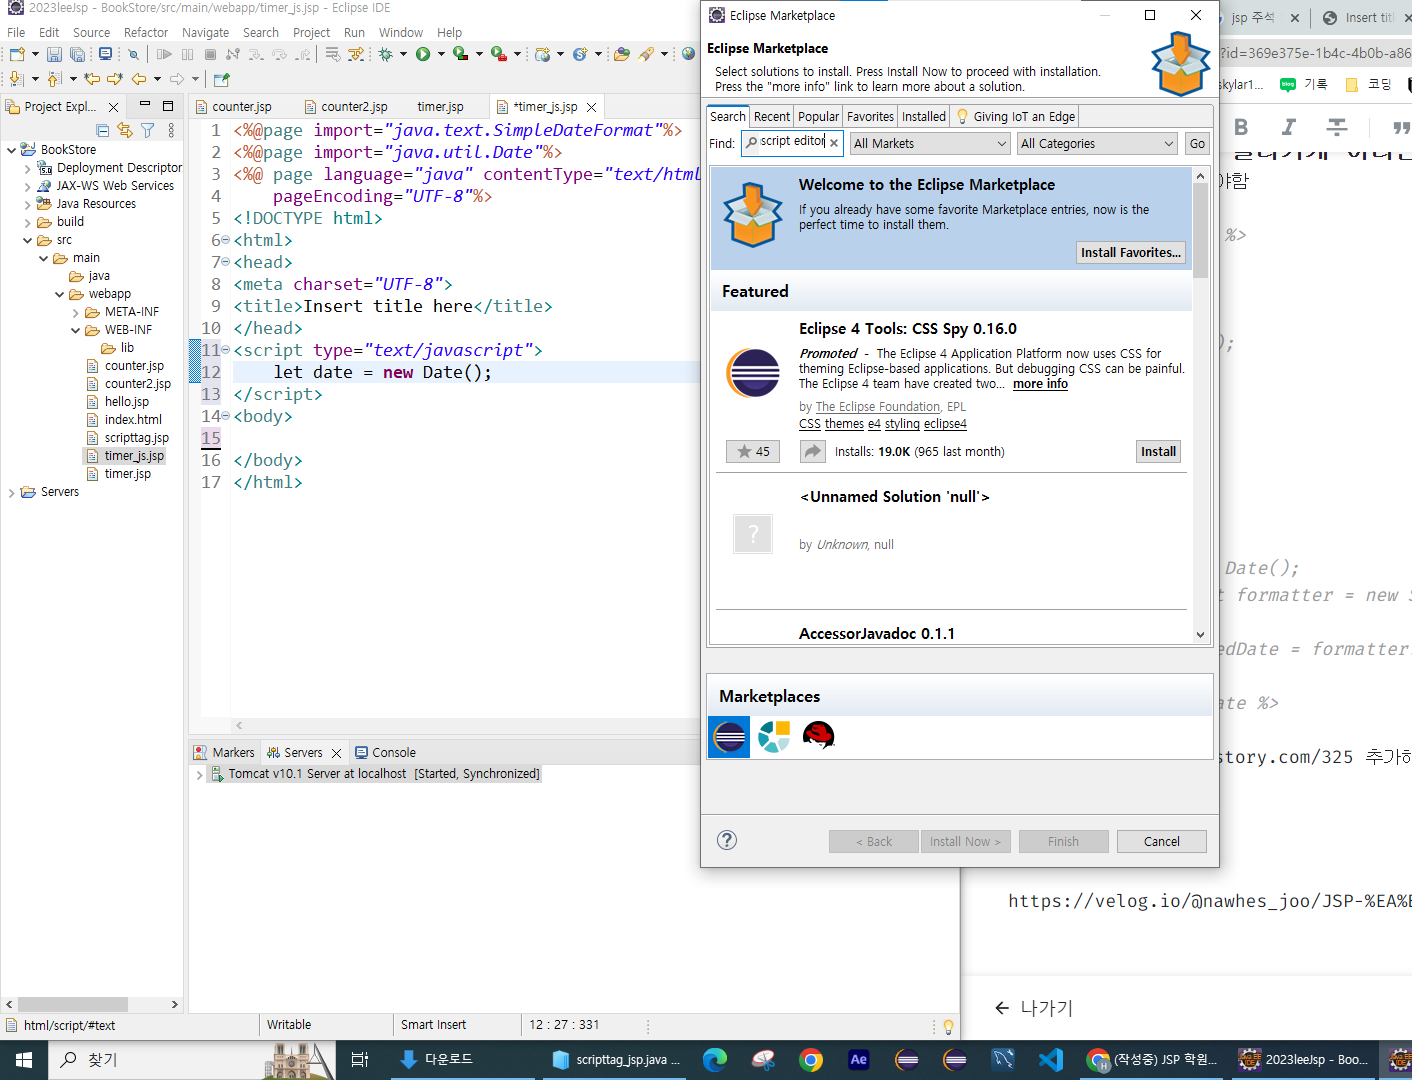Click the Save icon in Eclipse toolbar
The width and height of the screenshot is (1412, 1080).
click(54, 54)
